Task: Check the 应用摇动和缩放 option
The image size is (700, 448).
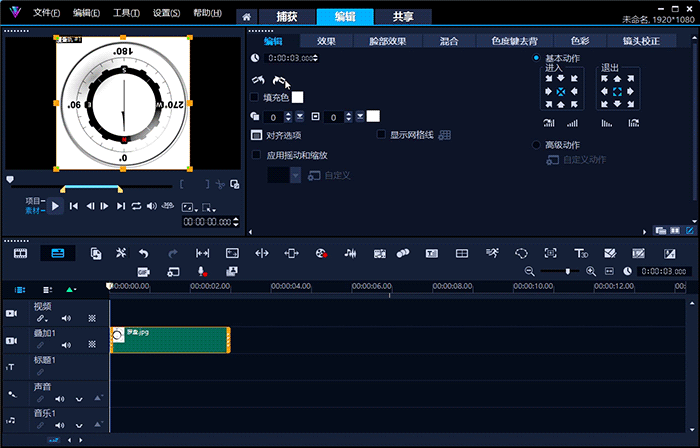Action: coord(256,155)
